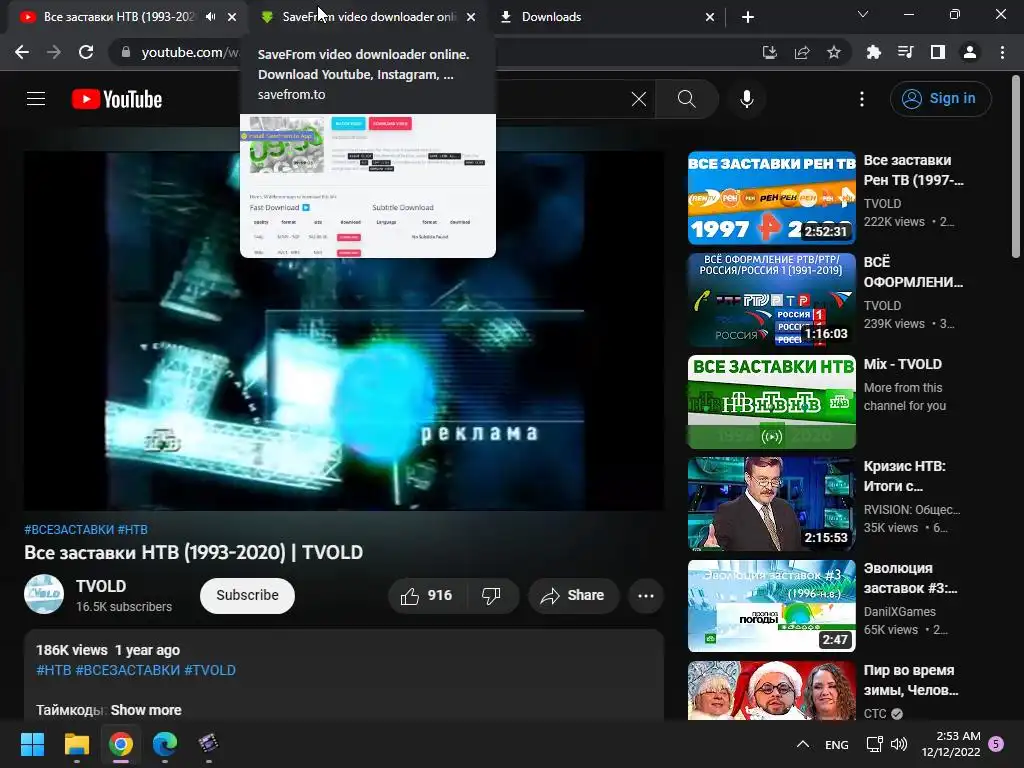Open the ENG language switcher
Image resolution: width=1024 pixels, height=768 pixels.
point(837,744)
